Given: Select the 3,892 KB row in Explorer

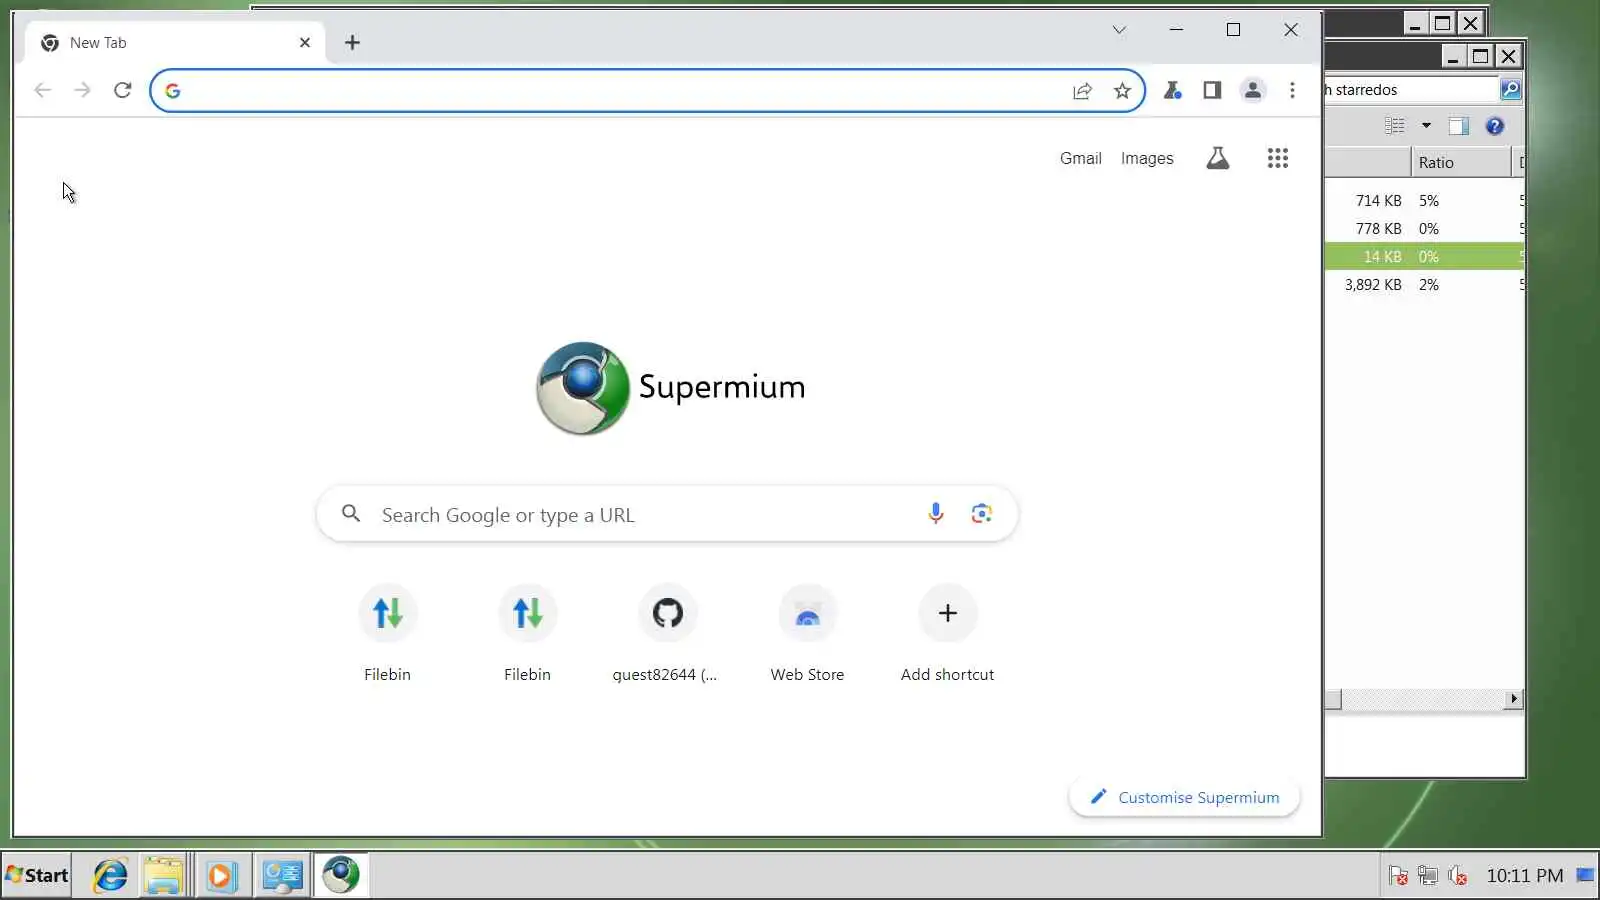Looking at the screenshot, I should pyautogui.click(x=1424, y=285).
